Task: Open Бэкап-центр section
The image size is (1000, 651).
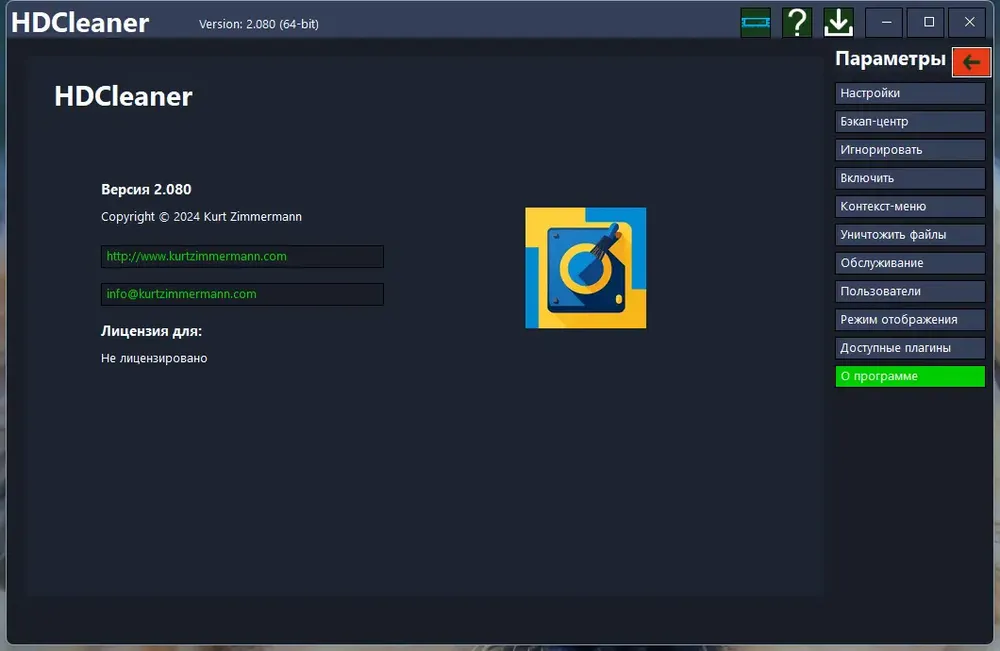Action: [x=910, y=121]
